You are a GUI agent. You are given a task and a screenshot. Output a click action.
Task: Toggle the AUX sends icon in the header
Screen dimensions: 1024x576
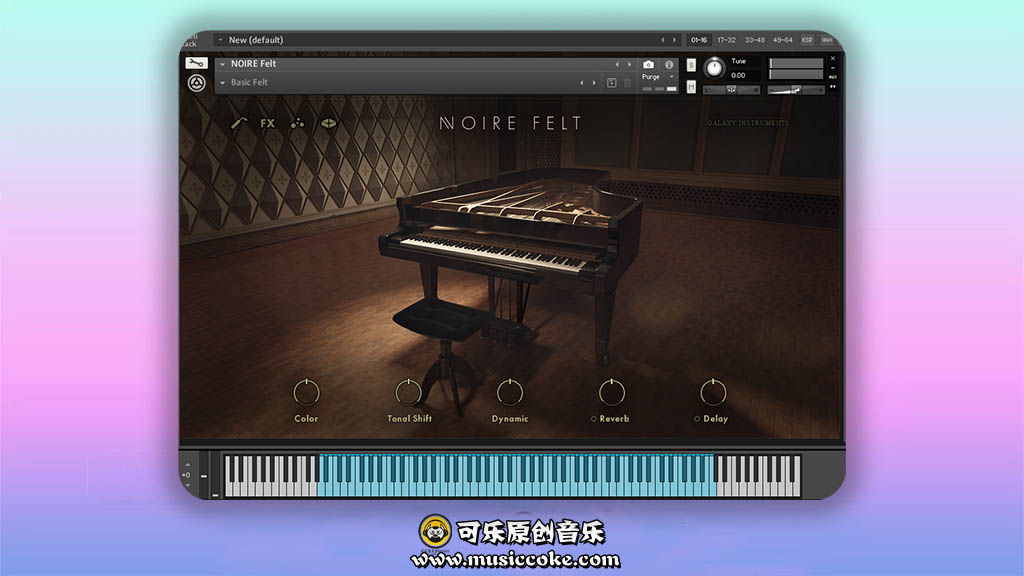833,77
